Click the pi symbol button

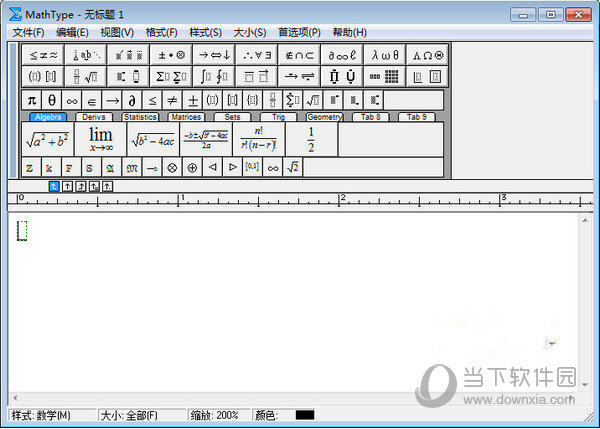31,100
